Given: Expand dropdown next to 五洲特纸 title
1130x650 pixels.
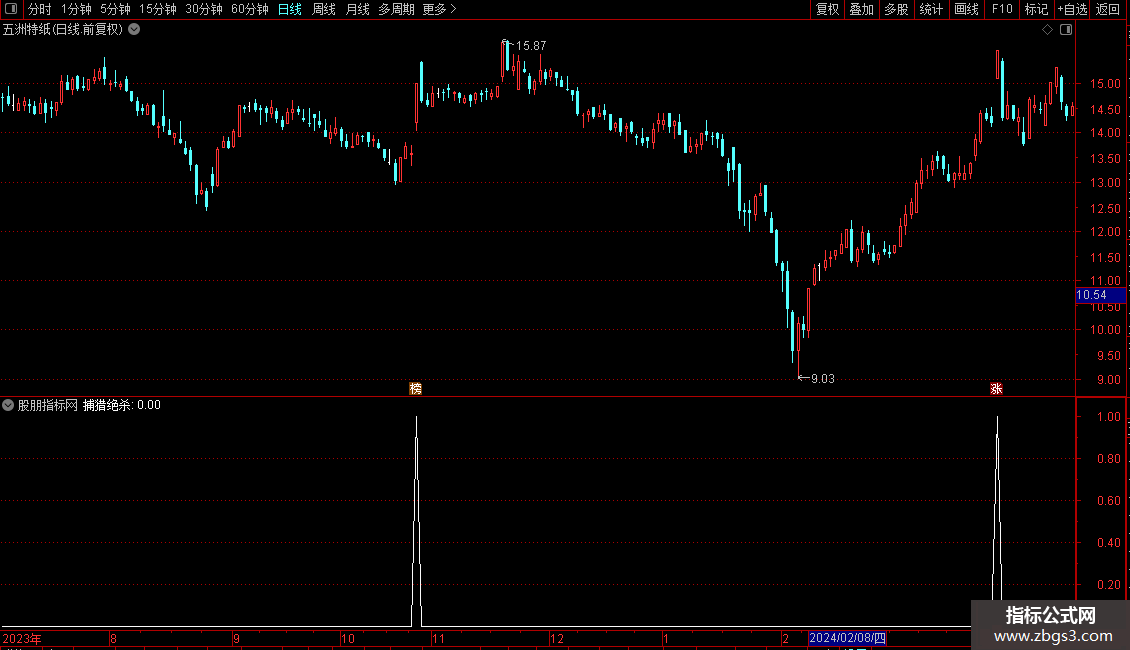Looking at the screenshot, I should pos(134,30).
